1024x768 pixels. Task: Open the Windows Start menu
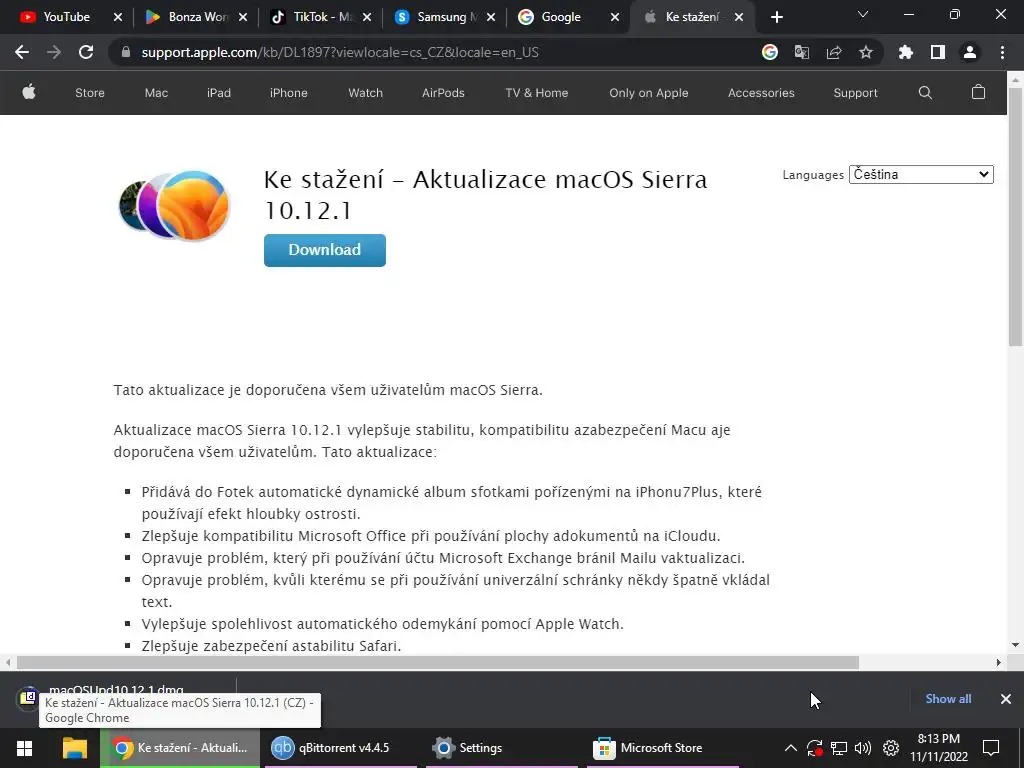coord(25,748)
